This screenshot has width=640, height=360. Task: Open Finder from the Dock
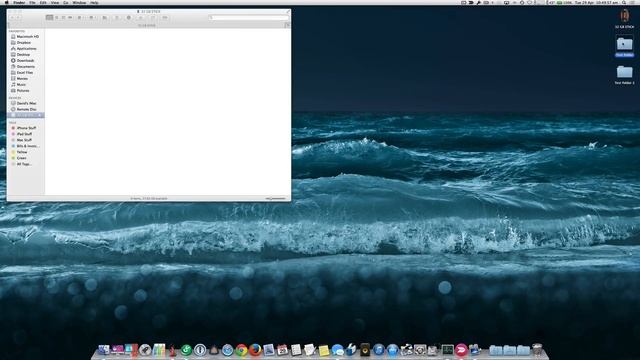[104, 350]
